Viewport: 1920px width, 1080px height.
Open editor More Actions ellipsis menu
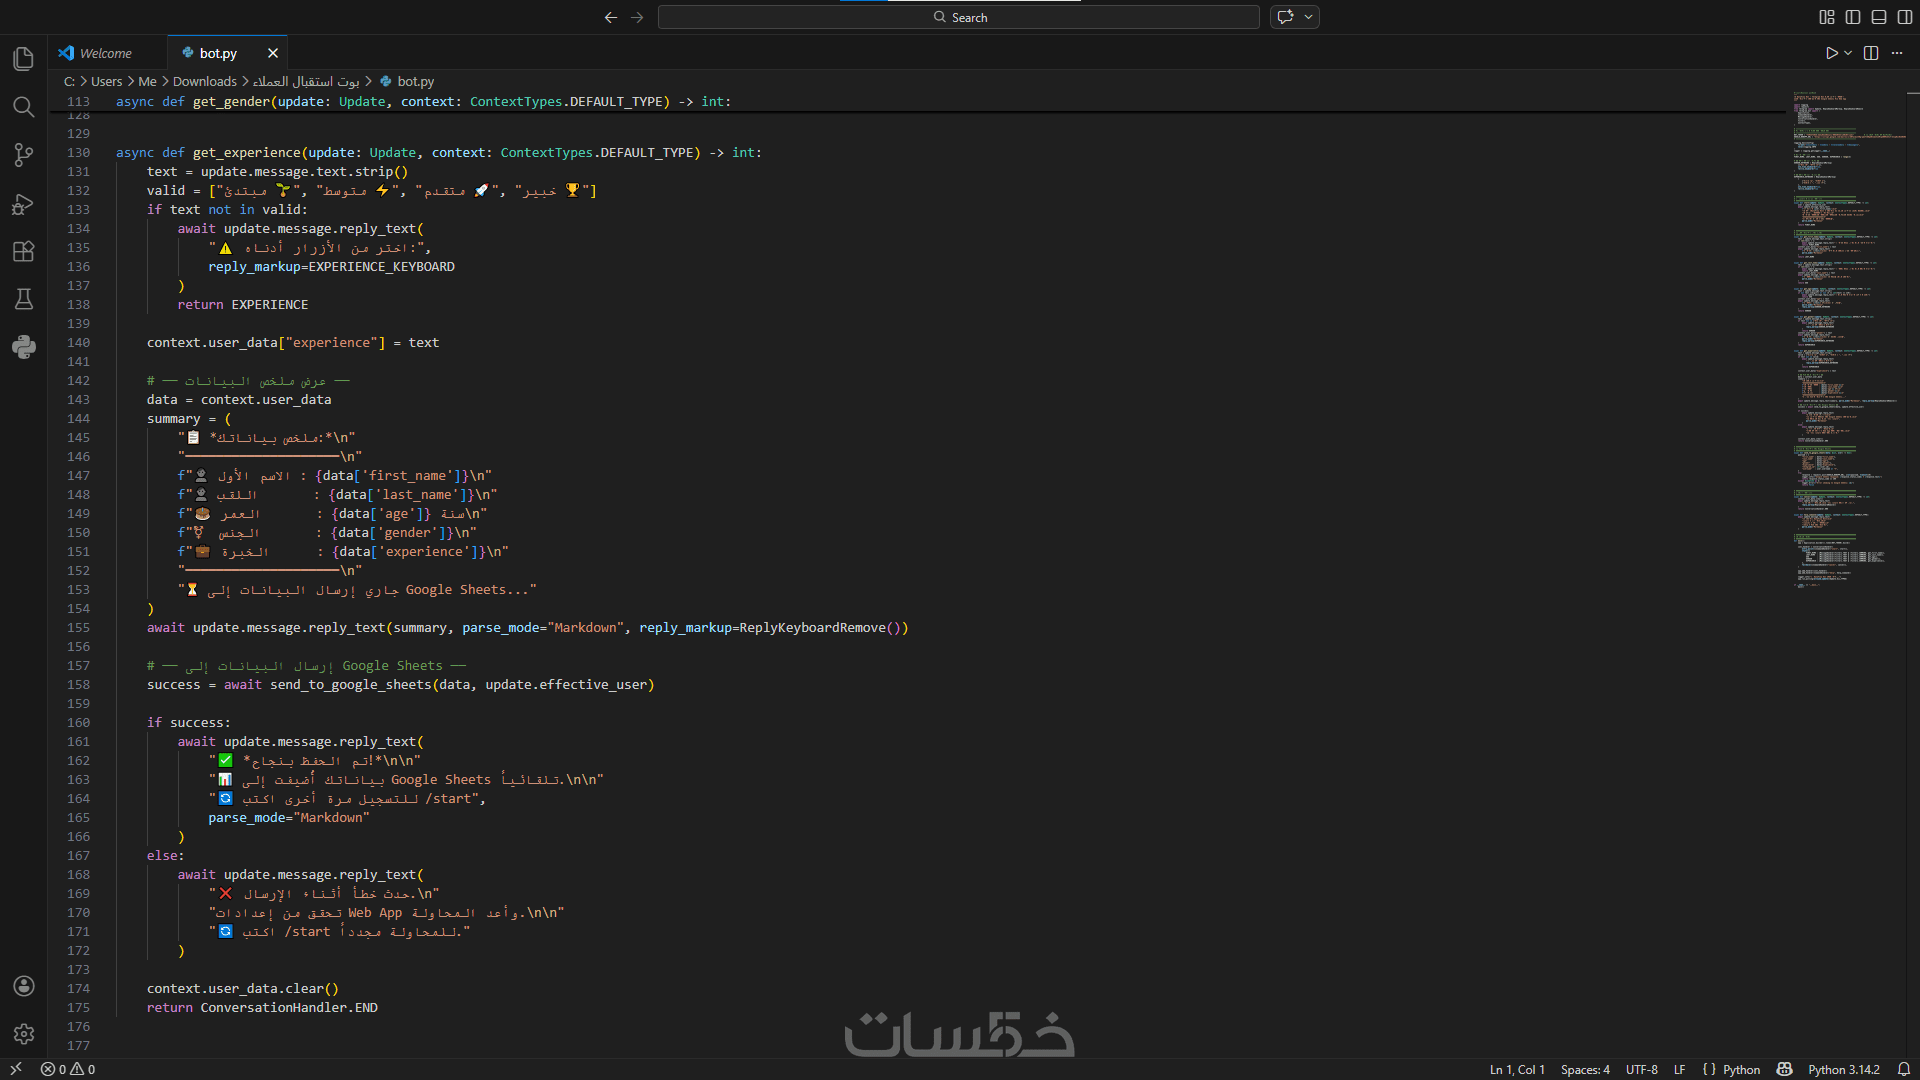[1897, 53]
